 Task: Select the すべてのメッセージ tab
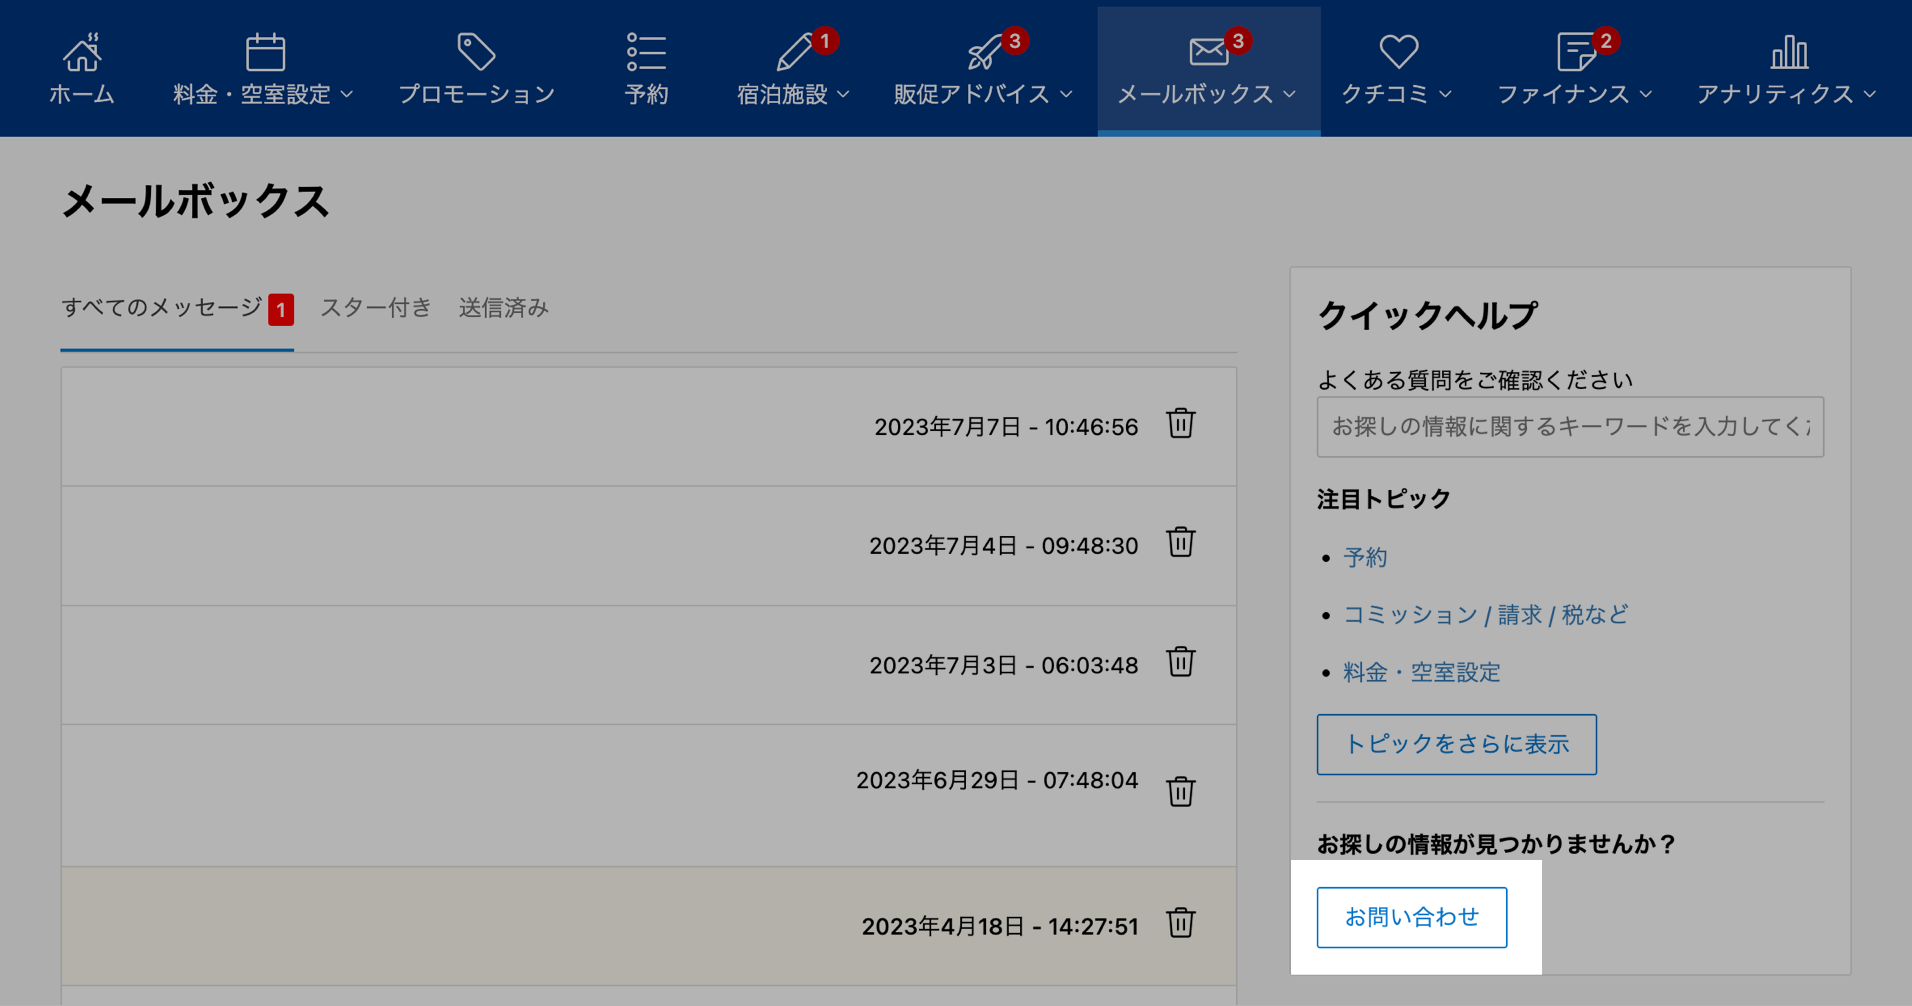[162, 308]
